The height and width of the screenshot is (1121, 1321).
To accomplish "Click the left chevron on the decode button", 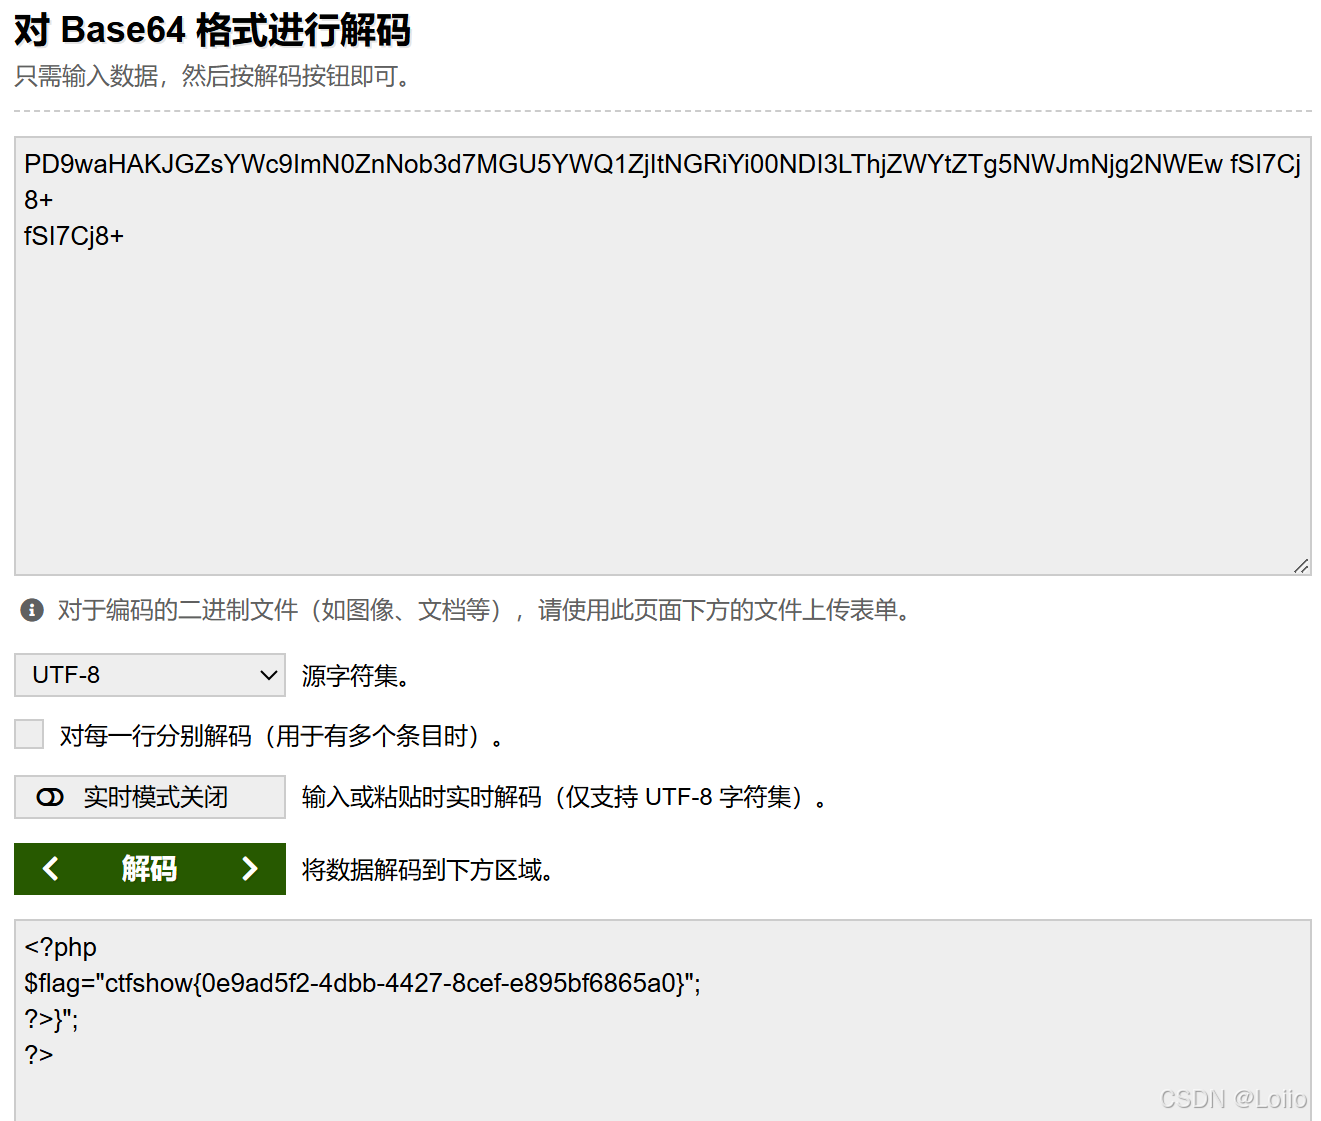I will coord(51,869).
